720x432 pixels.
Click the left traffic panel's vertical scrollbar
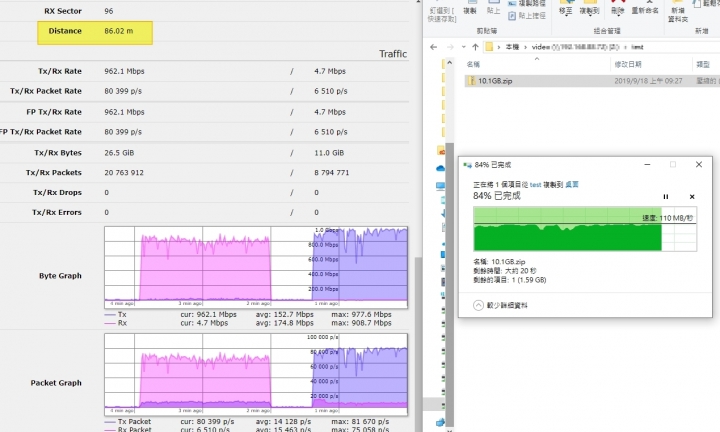418,344
